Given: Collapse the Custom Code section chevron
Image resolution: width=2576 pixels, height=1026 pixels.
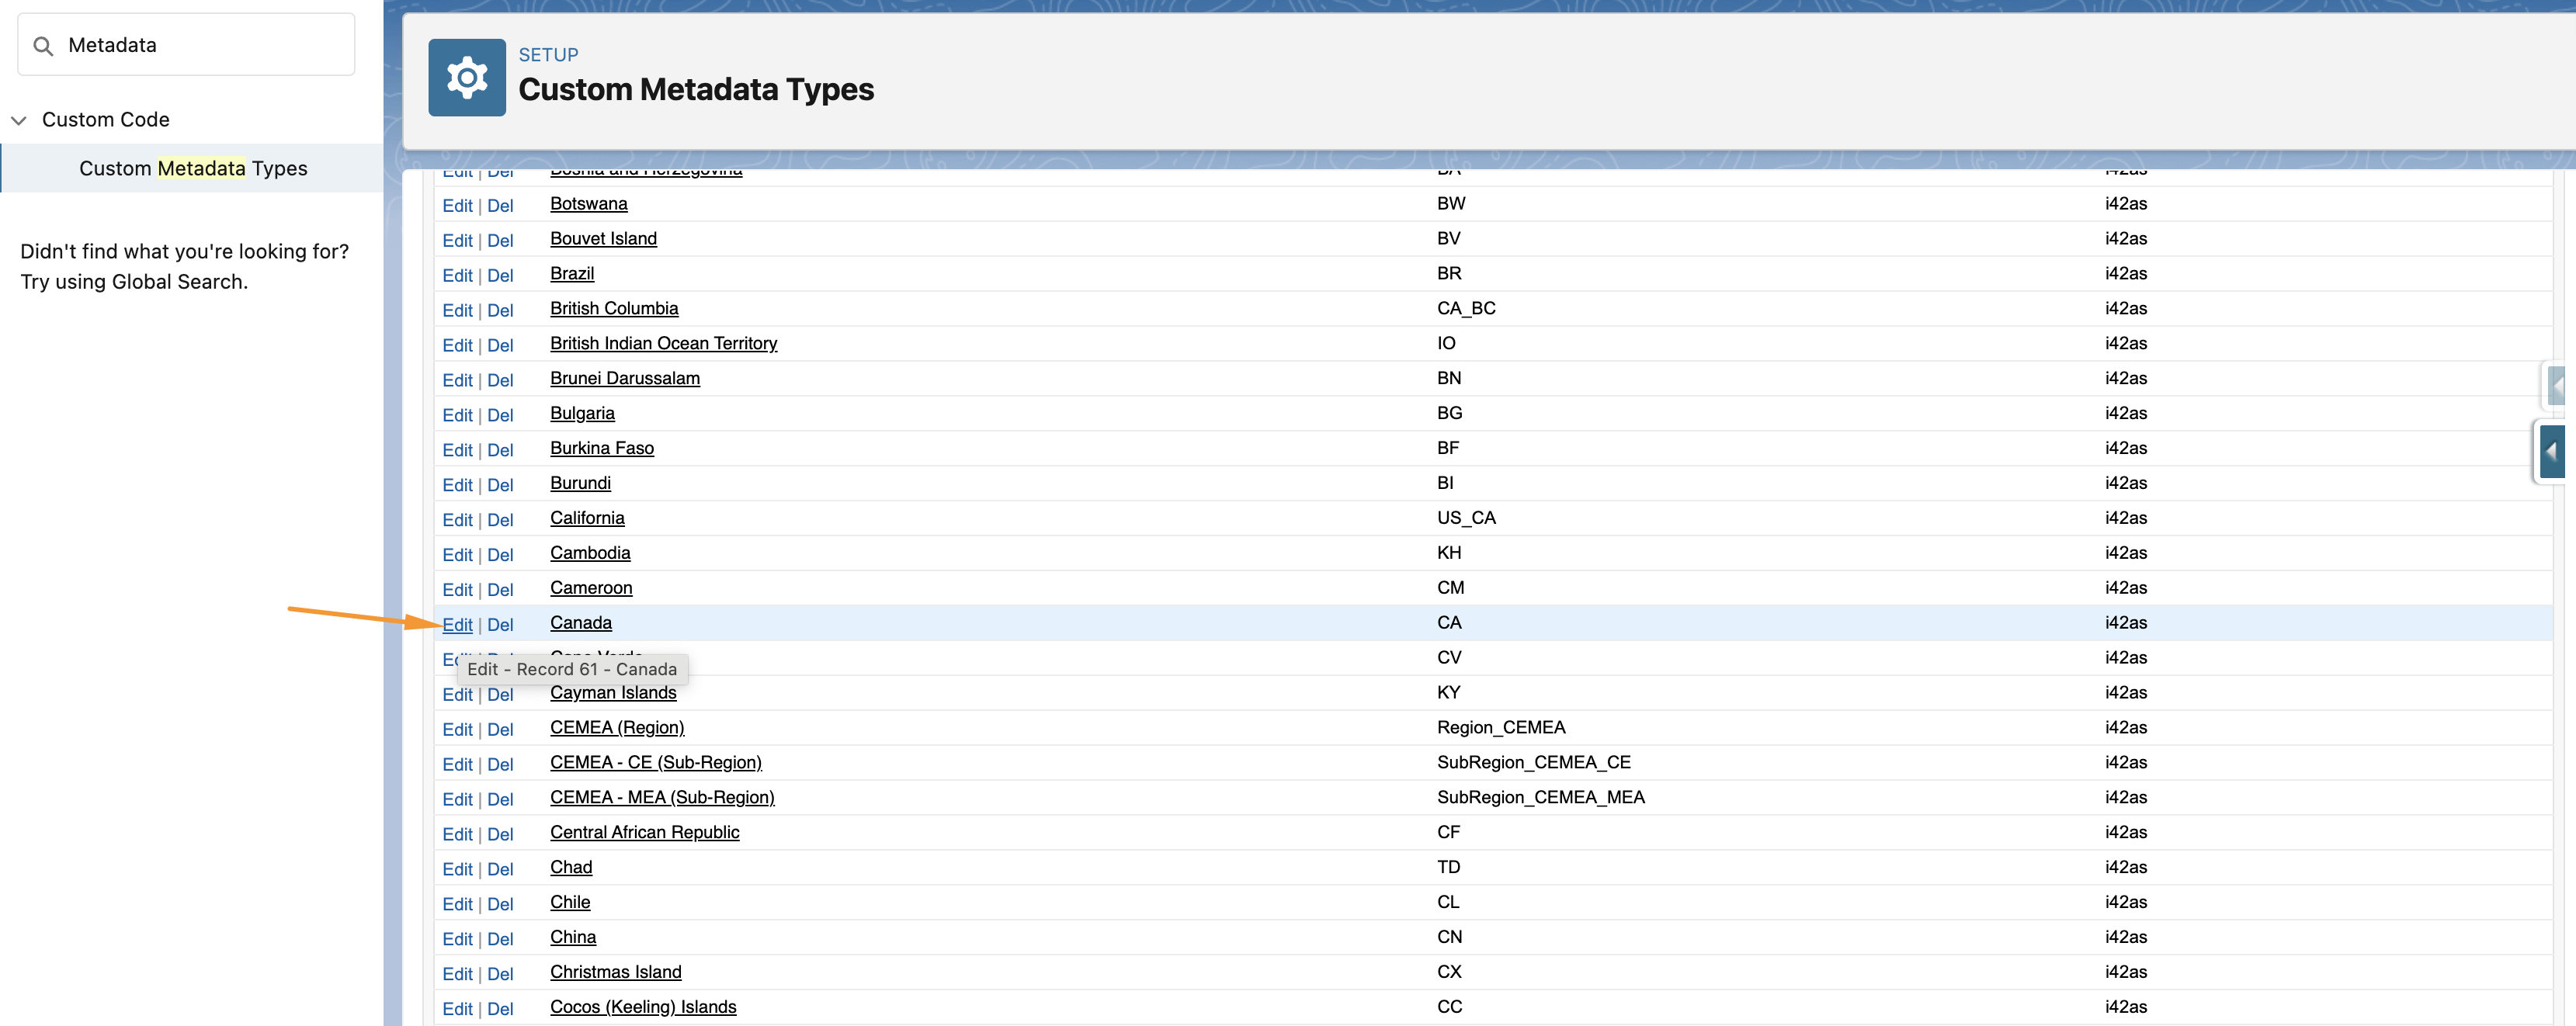Looking at the screenshot, I should coord(19,120).
